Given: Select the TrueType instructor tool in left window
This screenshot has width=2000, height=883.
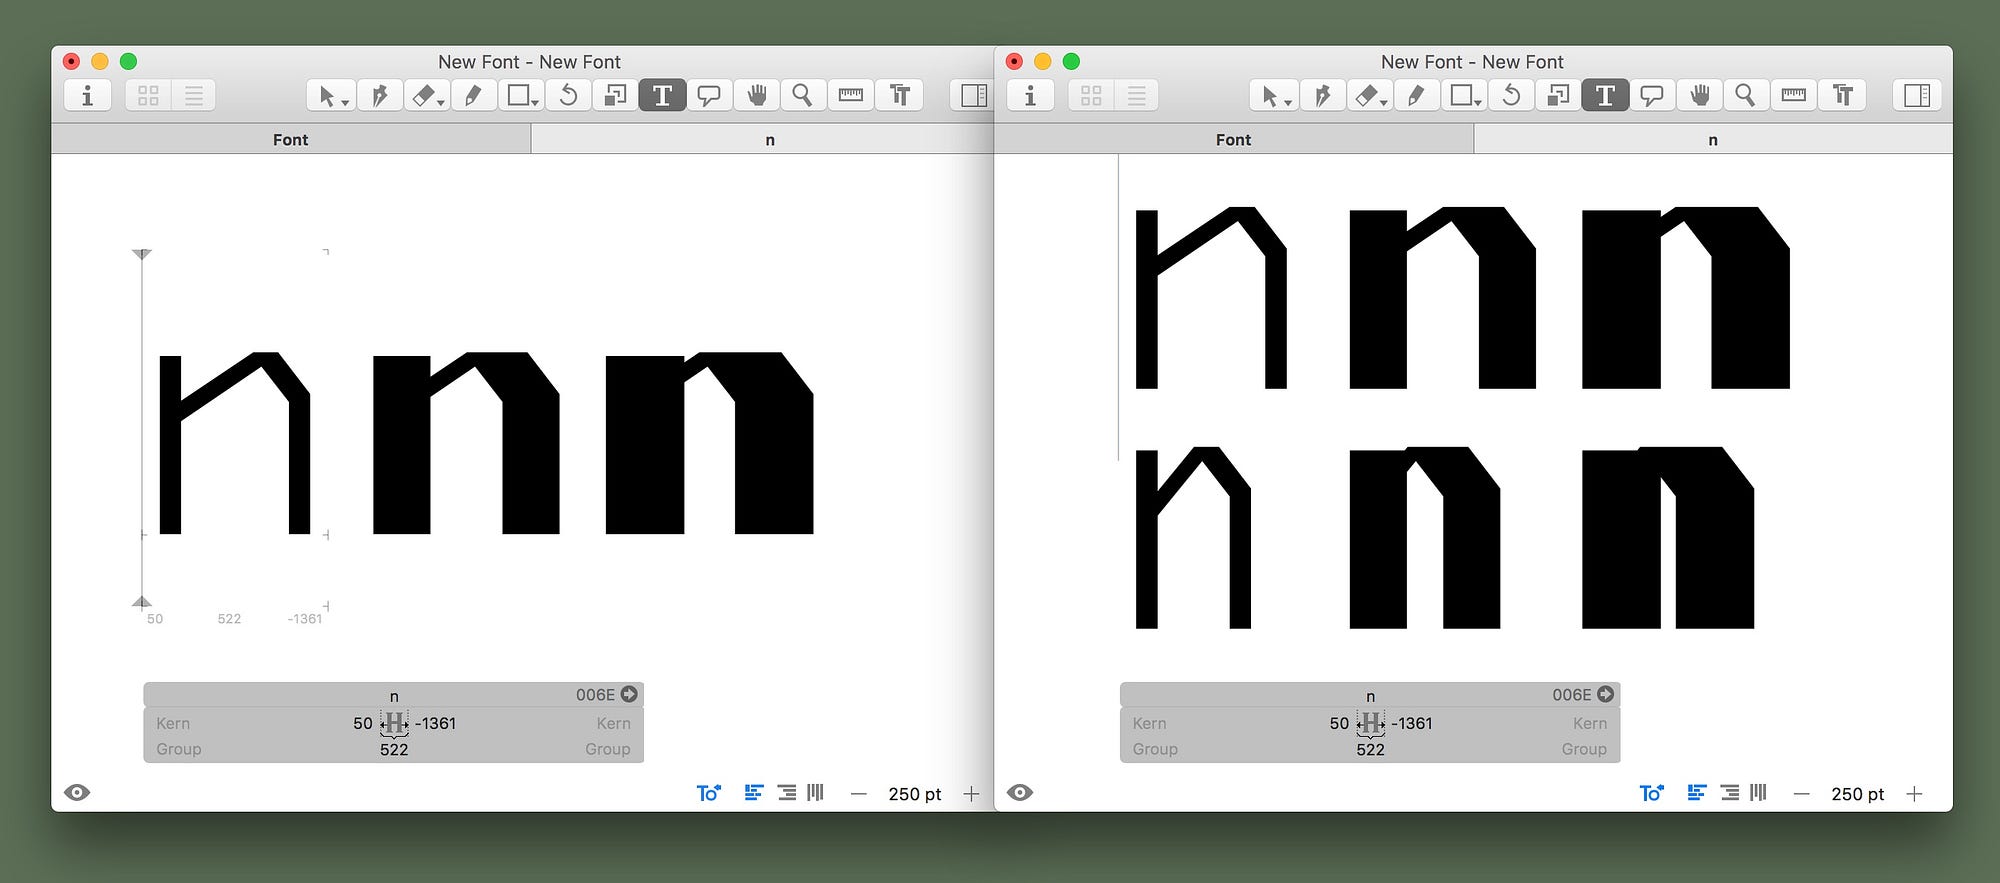Looking at the screenshot, I should pos(899,95).
